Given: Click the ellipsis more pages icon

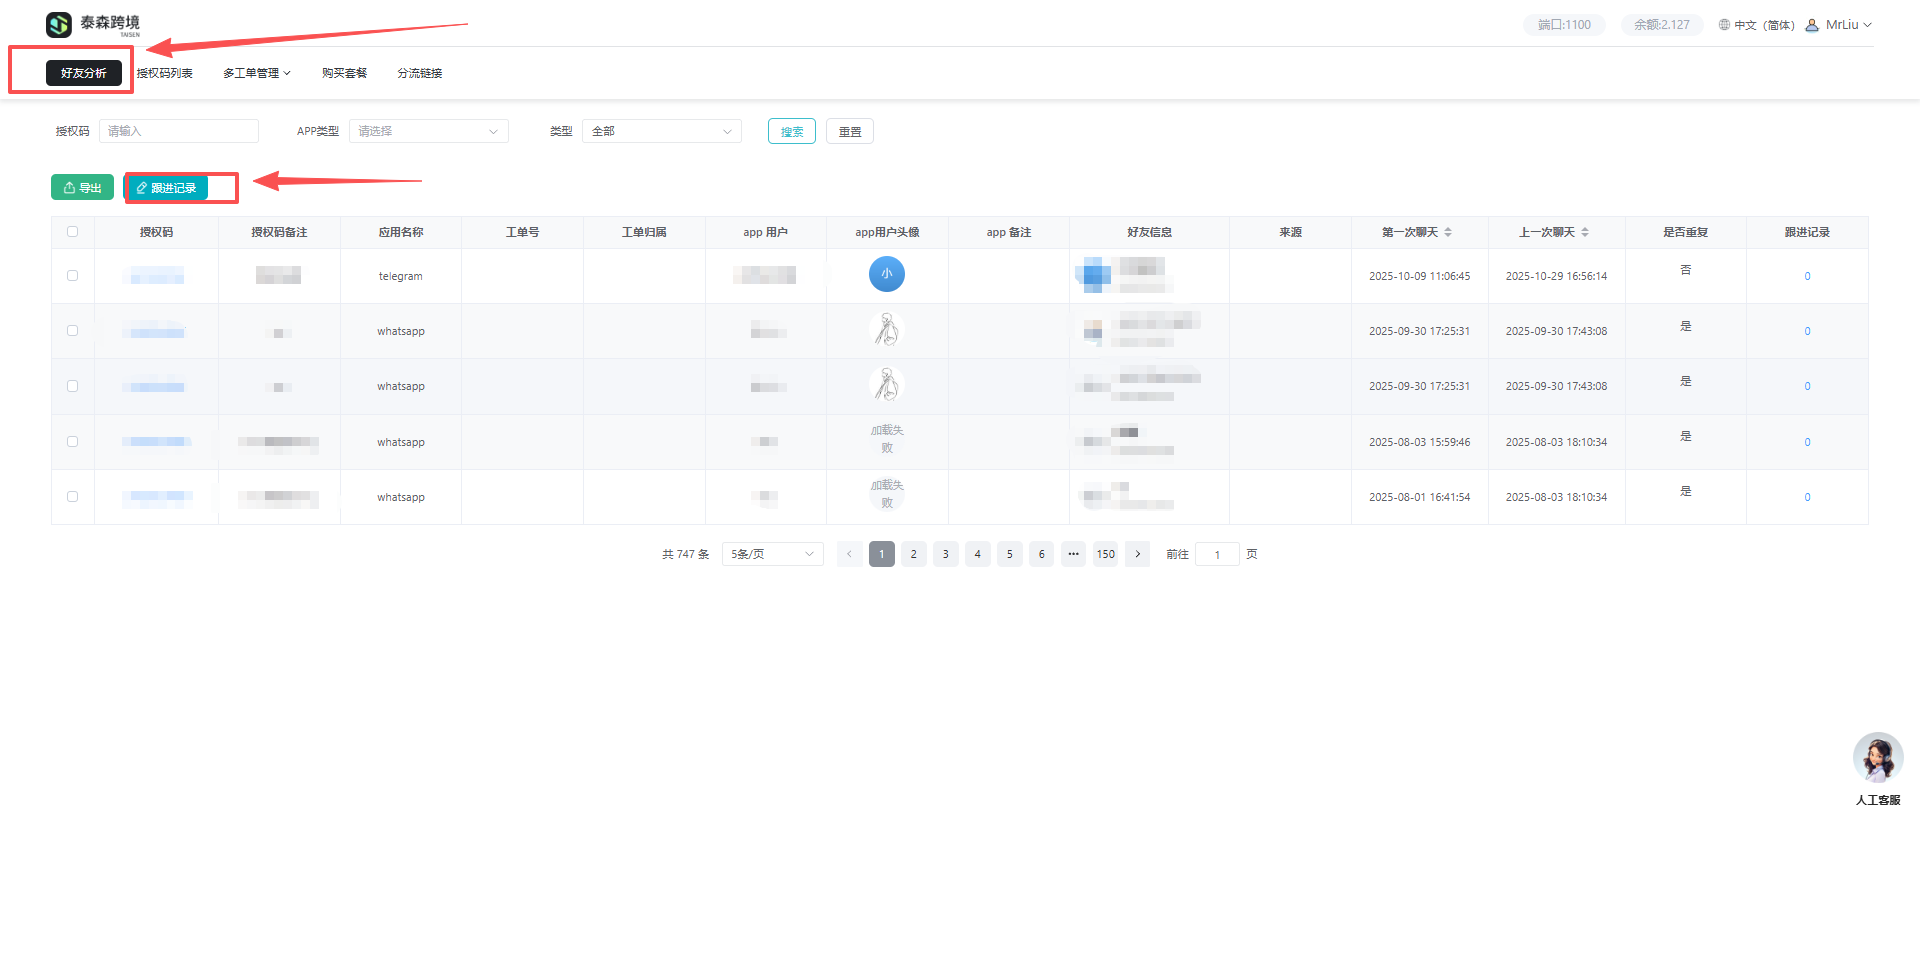Looking at the screenshot, I should [1073, 554].
